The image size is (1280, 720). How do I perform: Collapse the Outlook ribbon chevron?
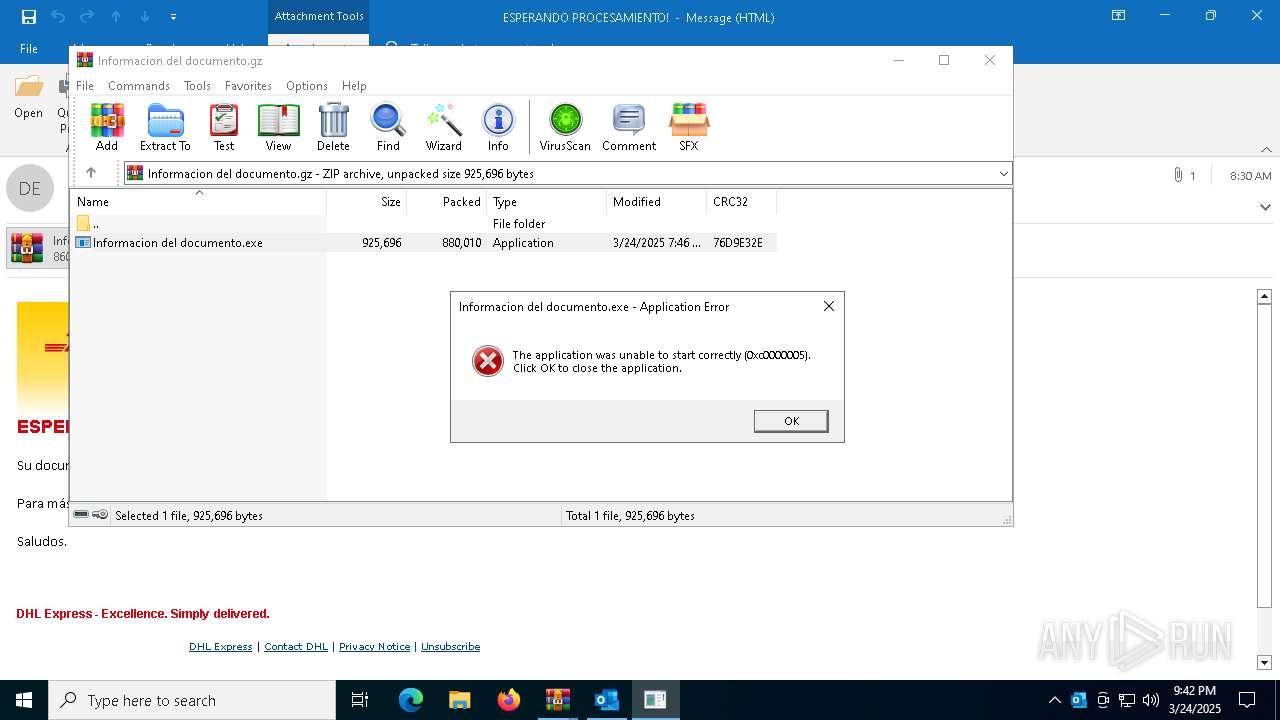click(x=1266, y=149)
